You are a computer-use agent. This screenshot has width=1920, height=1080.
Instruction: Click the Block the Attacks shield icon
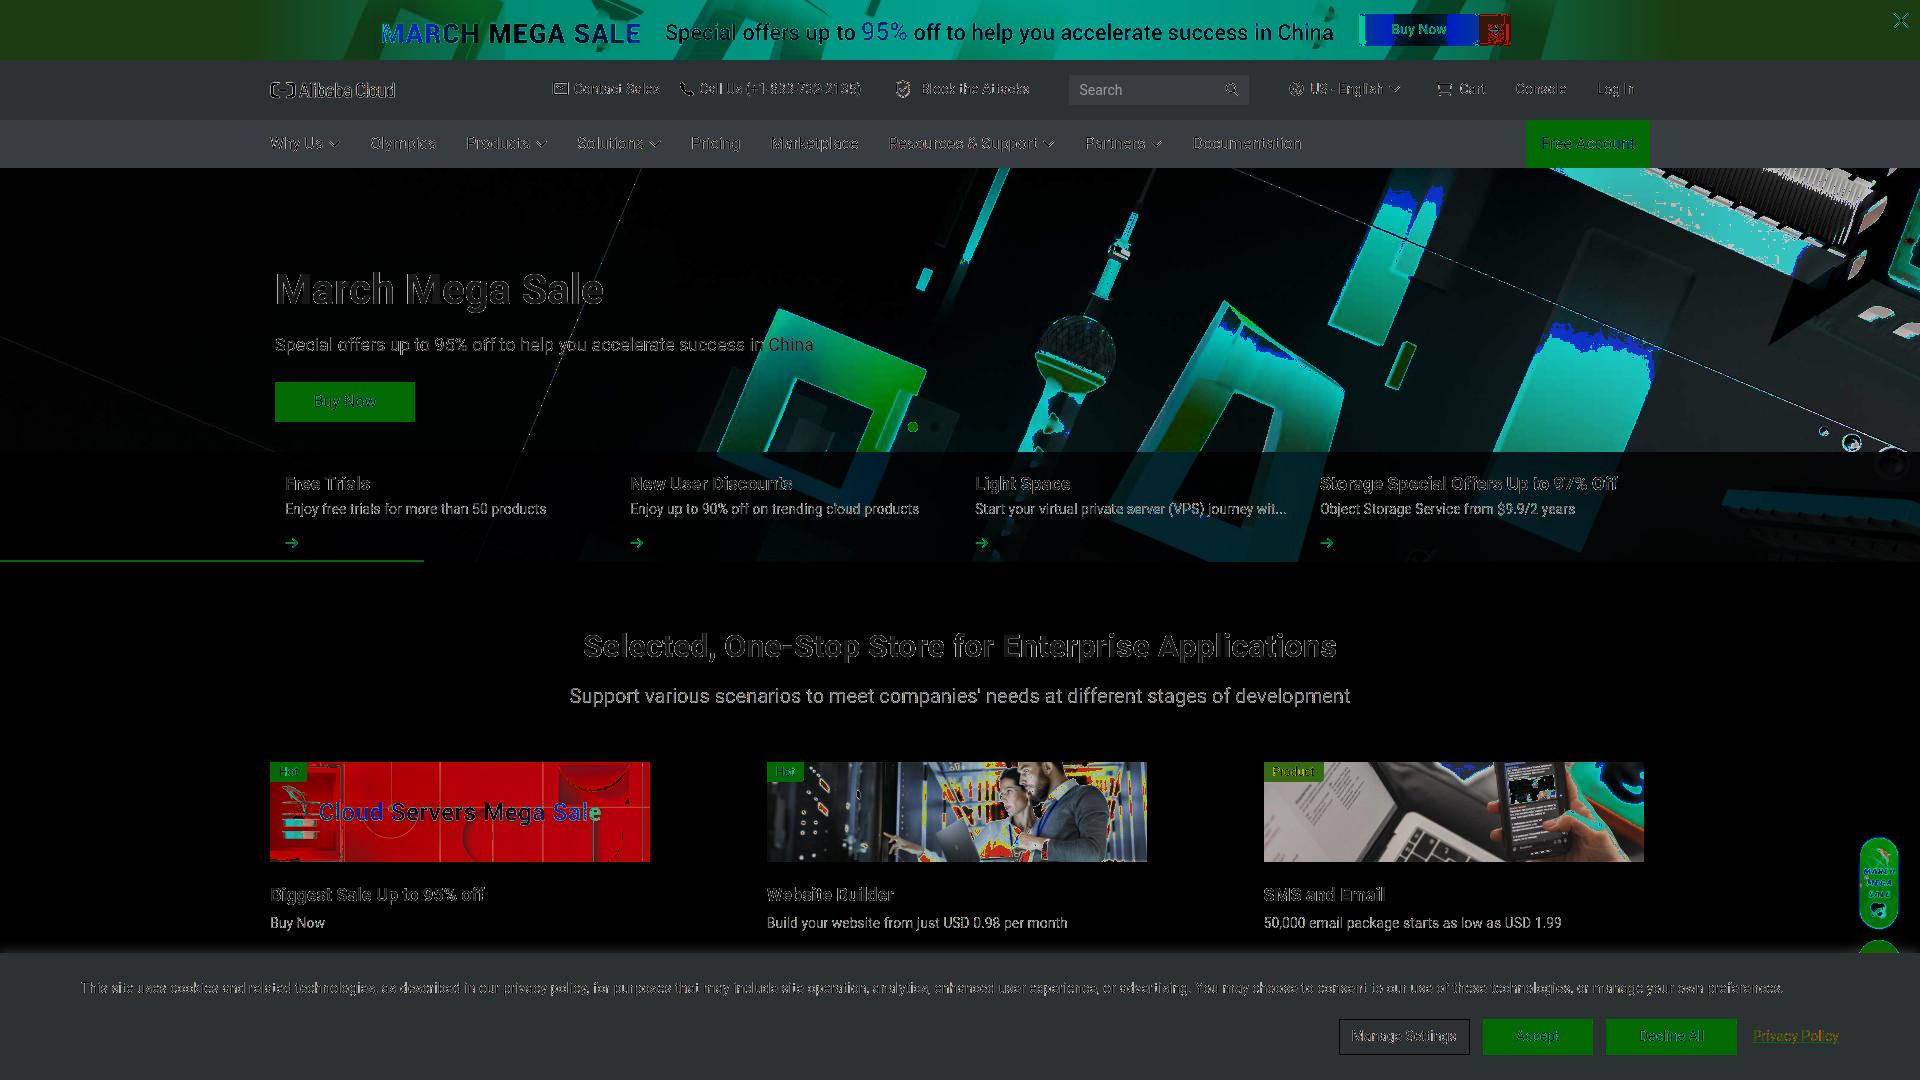[x=903, y=89]
